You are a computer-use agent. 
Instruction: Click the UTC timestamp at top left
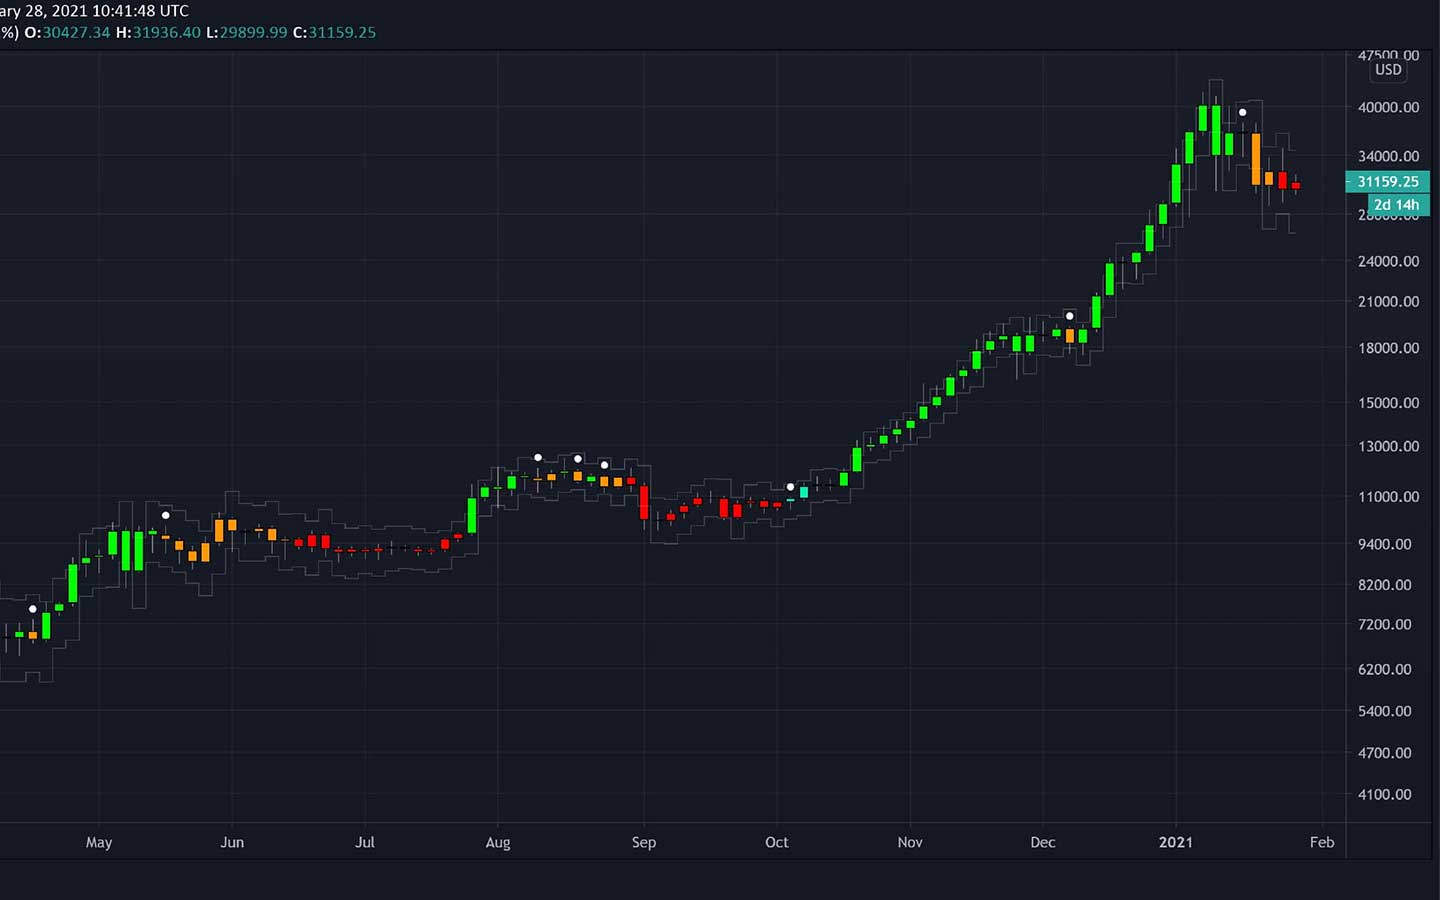95,11
